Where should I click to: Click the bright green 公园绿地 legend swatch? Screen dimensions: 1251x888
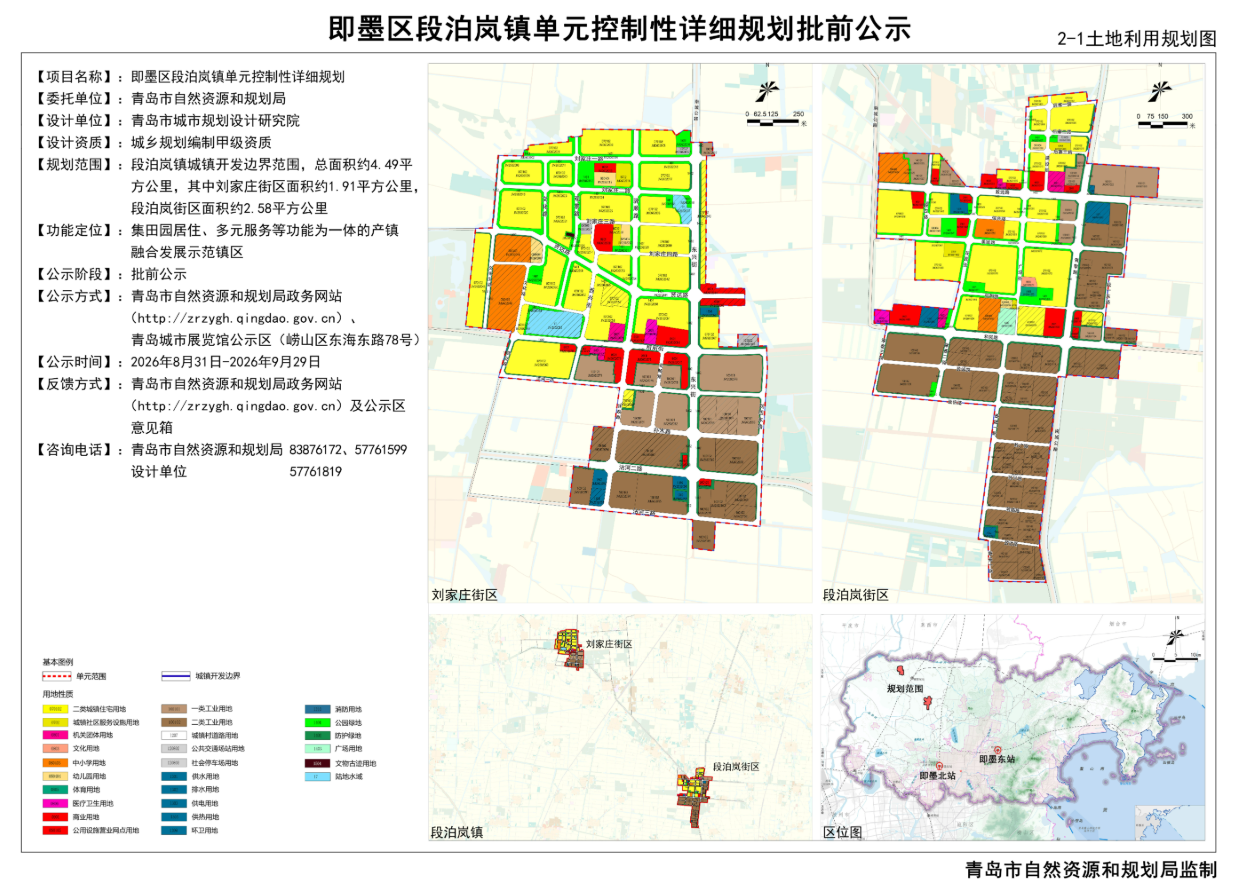316,722
